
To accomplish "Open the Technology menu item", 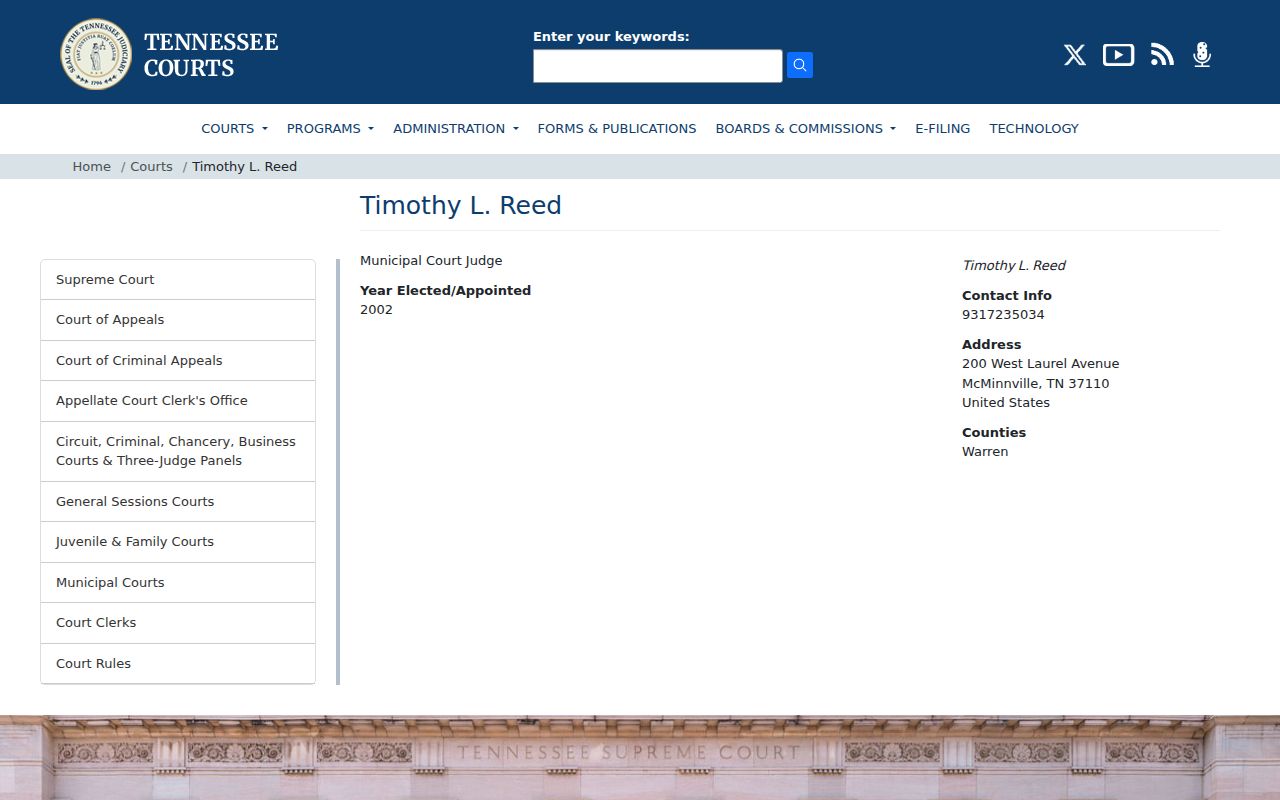I will [1034, 128].
